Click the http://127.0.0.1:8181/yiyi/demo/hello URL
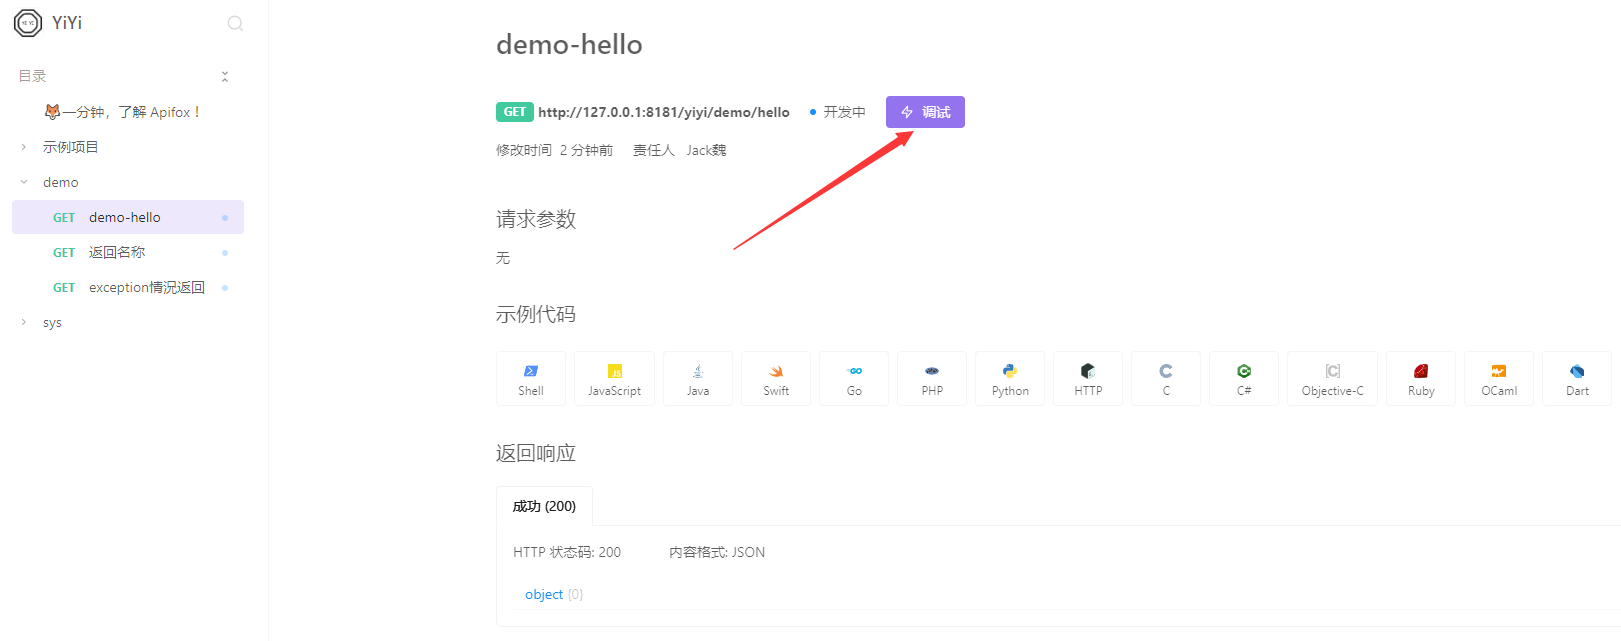The height and width of the screenshot is (641, 1621). (x=664, y=112)
